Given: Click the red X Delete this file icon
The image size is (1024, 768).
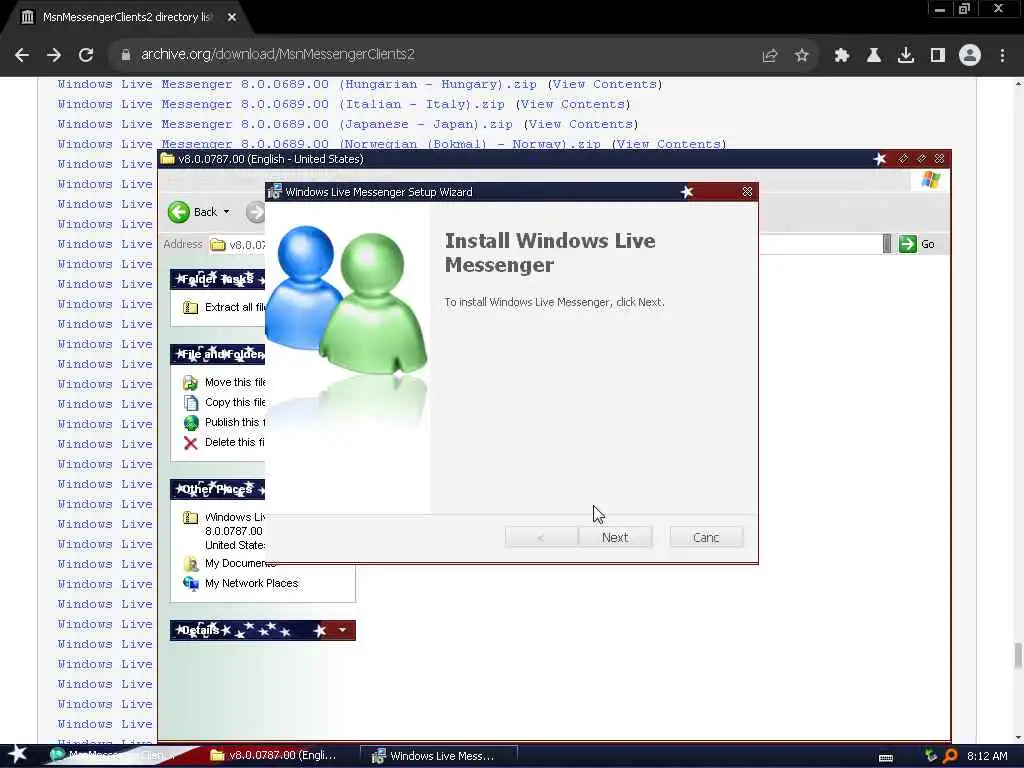Looking at the screenshot, I should pos(191,443).
